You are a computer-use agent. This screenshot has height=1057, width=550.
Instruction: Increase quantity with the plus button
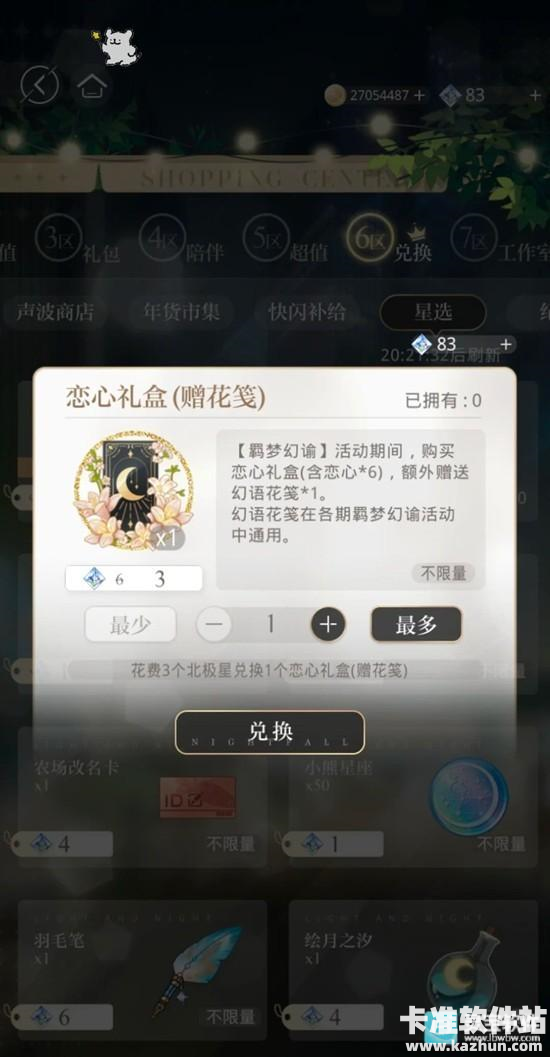[x=328, y=624]
